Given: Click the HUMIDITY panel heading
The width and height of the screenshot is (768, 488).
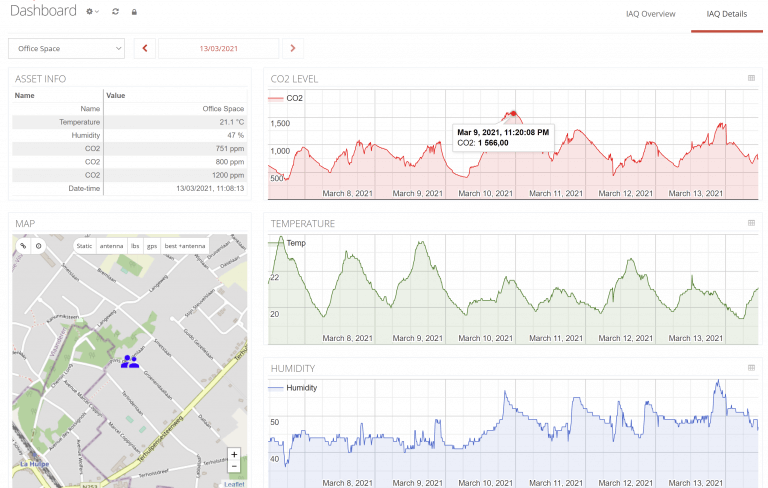Looking at the screenshot, I should click(292, 368).
